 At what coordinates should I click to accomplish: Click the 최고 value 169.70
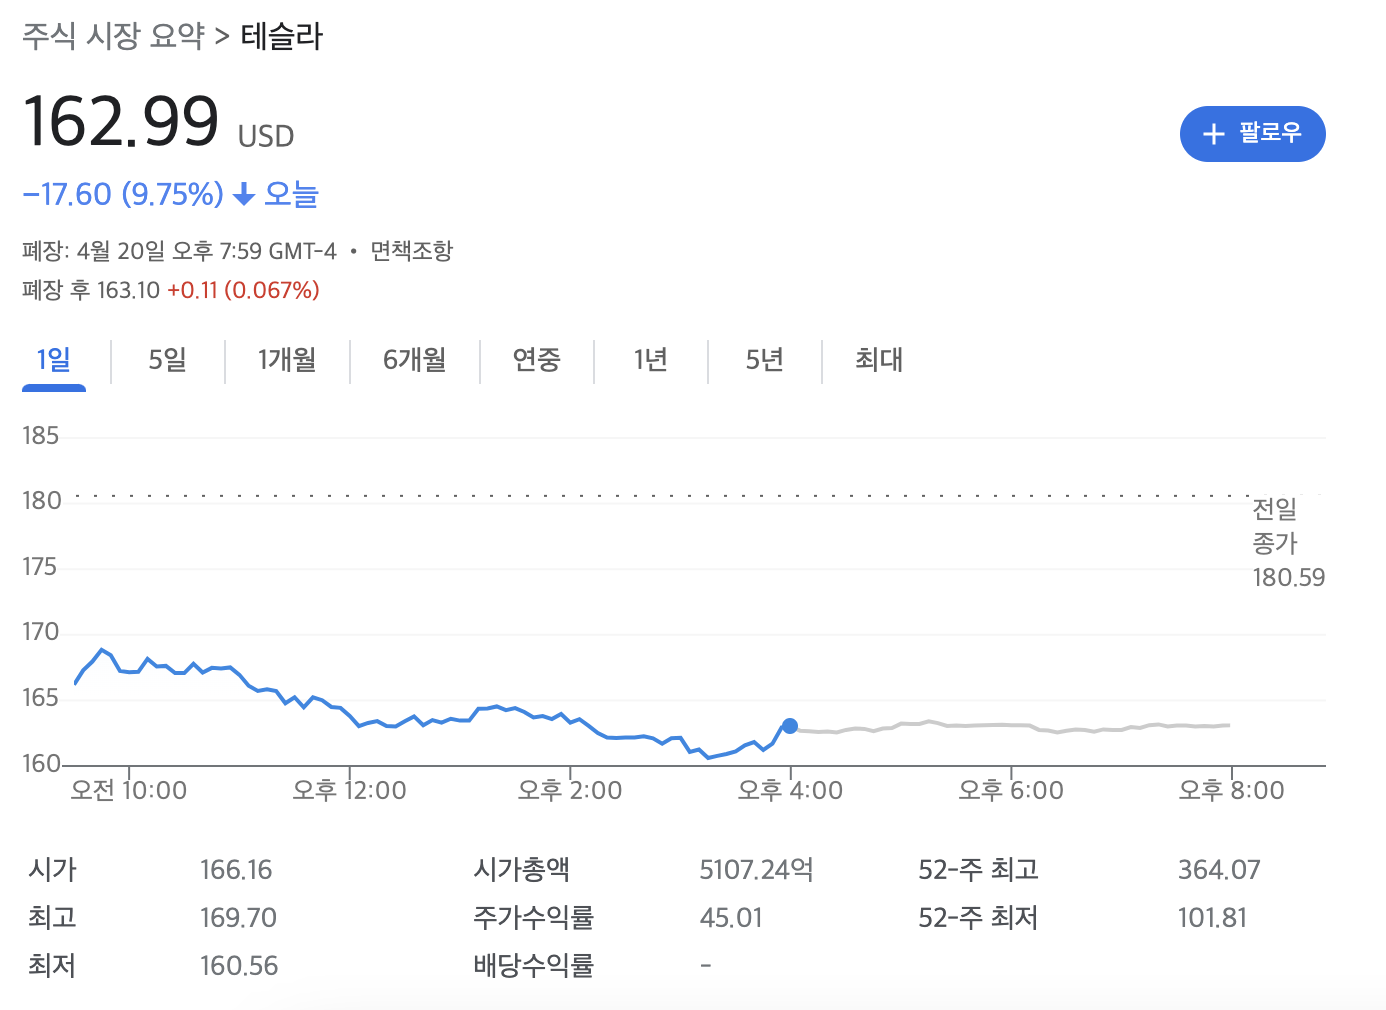point(238,918)
